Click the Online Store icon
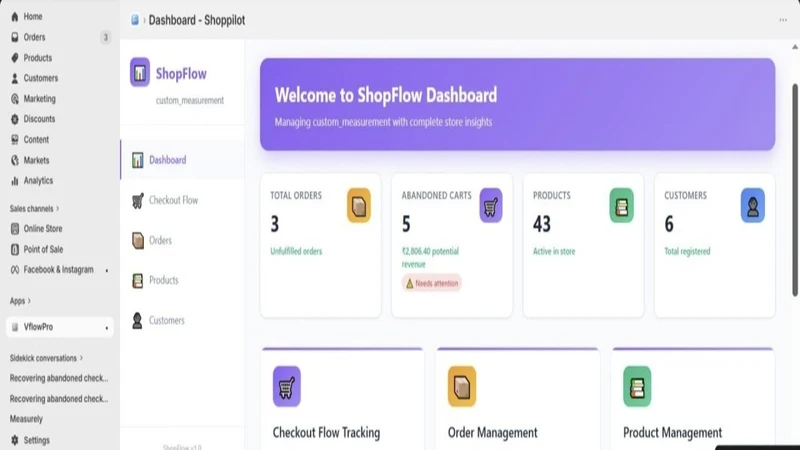This screenshot has height=450, width=800. pos(15,229)
